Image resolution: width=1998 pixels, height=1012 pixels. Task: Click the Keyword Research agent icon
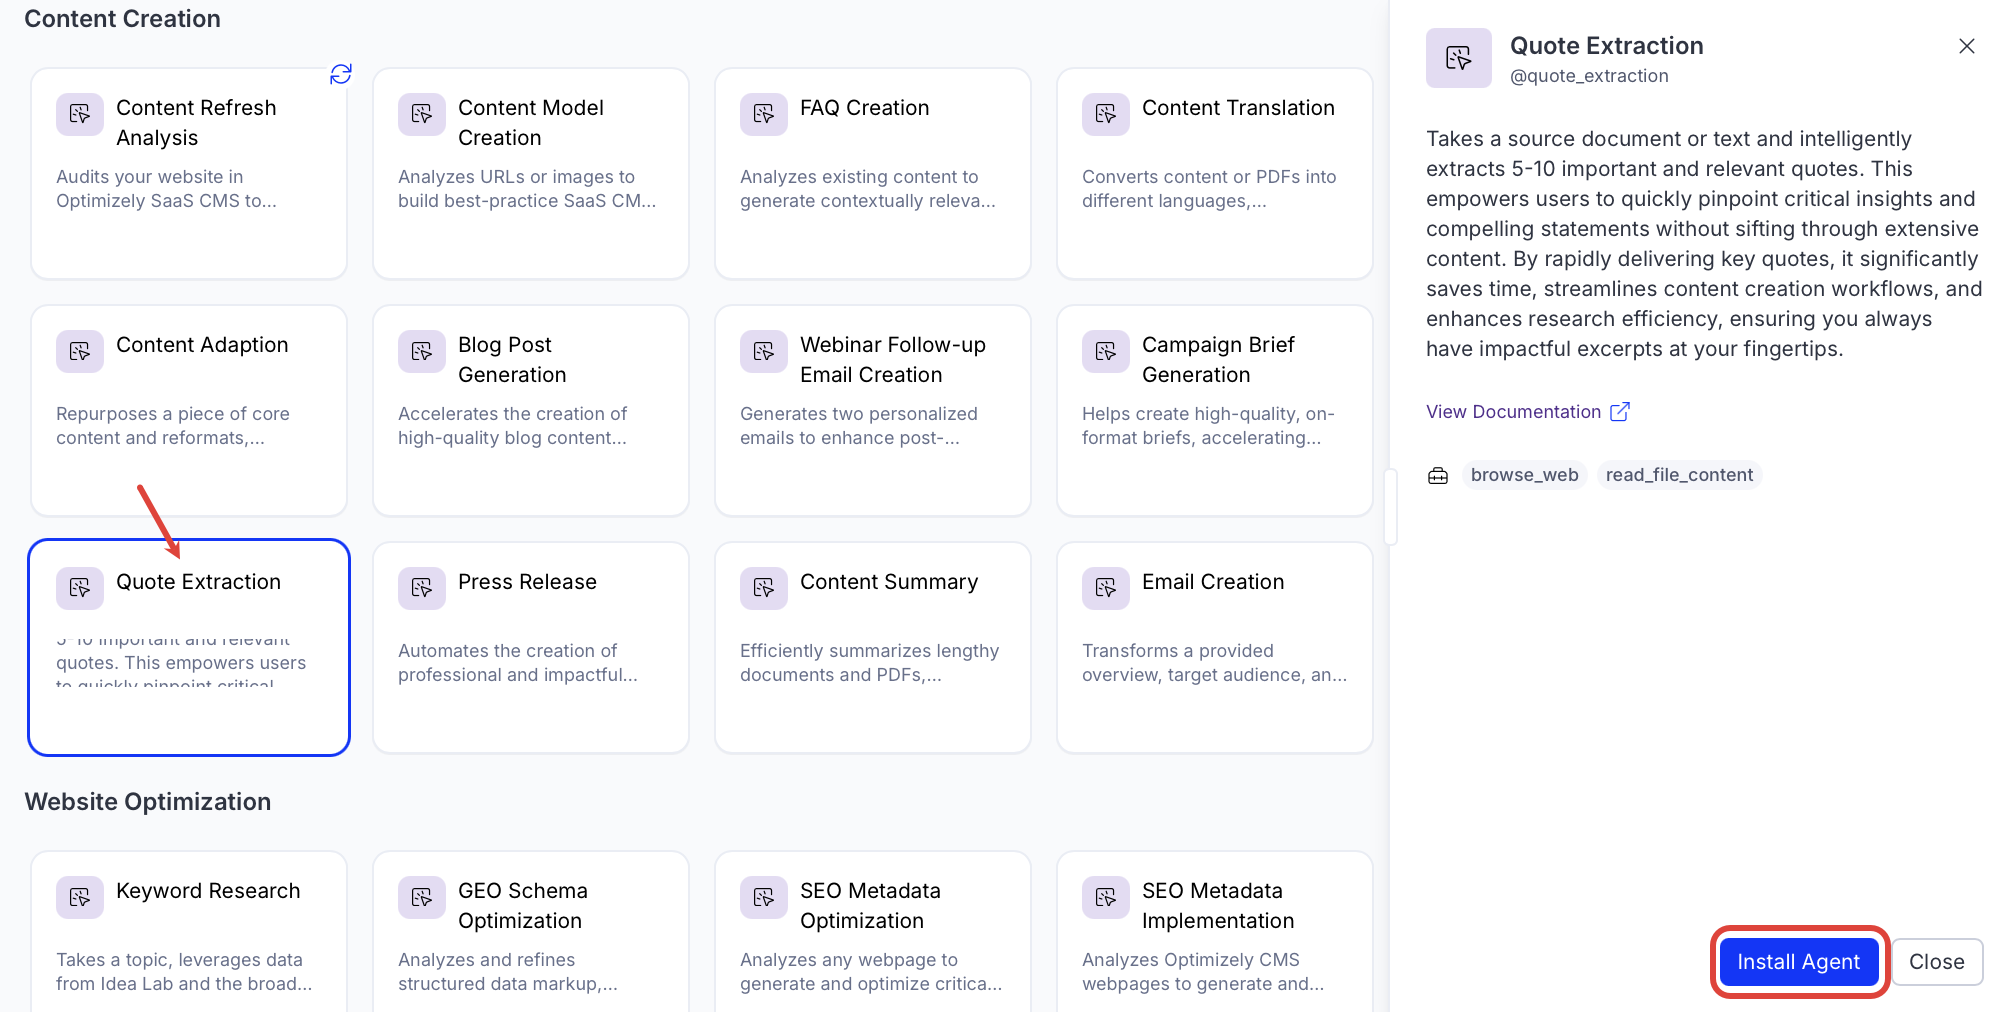(x=80, y=897)
